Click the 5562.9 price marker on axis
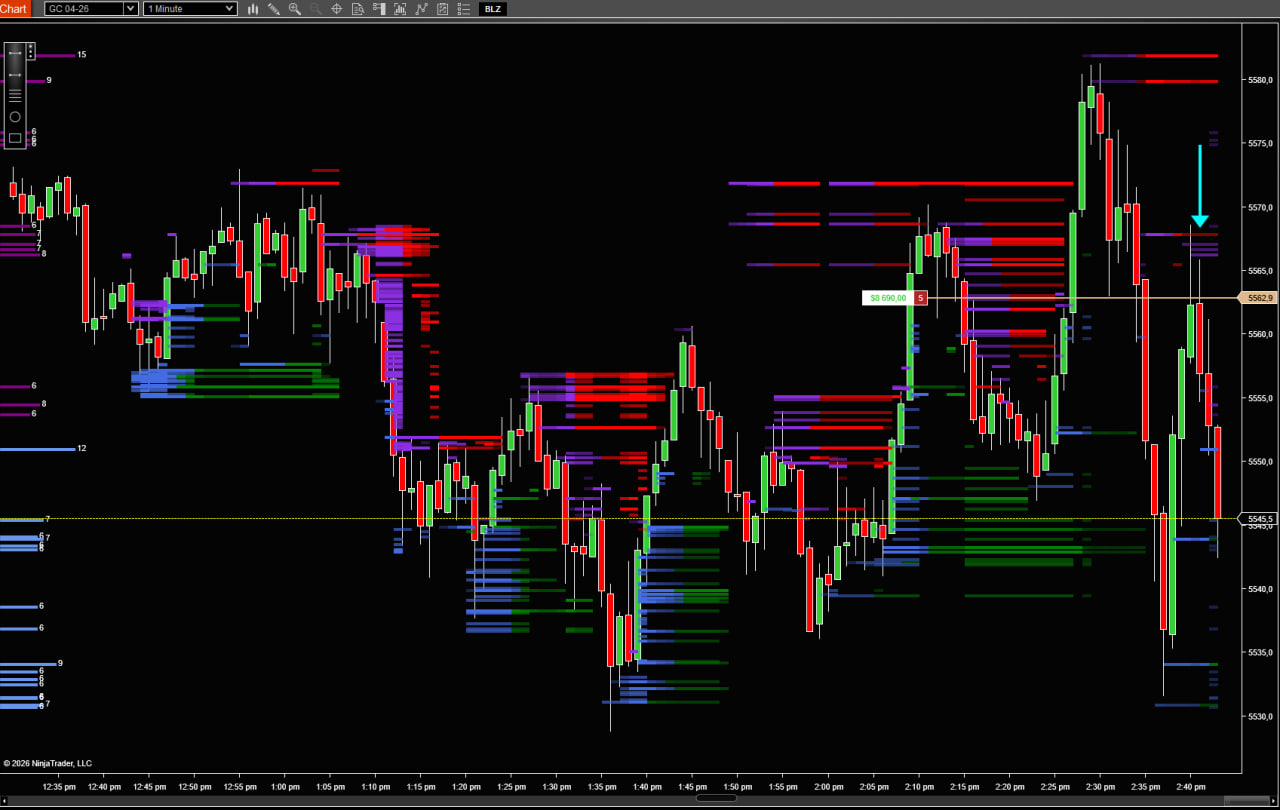This screenshot has width=1280, height=810. [x=1259, y=298]
